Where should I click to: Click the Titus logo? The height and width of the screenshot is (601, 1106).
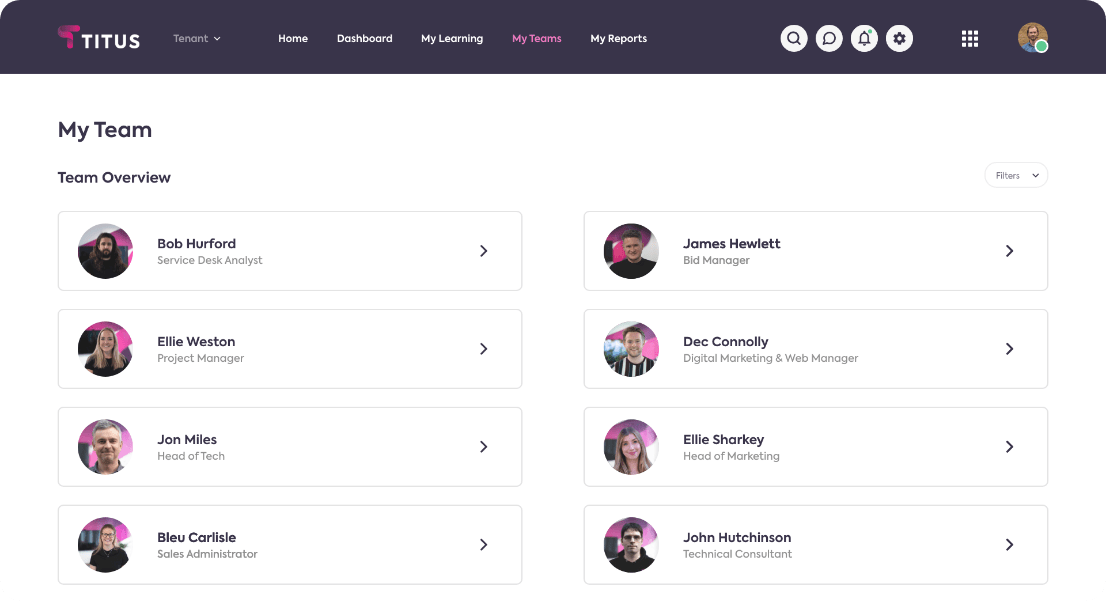click(x=99, y=38)
